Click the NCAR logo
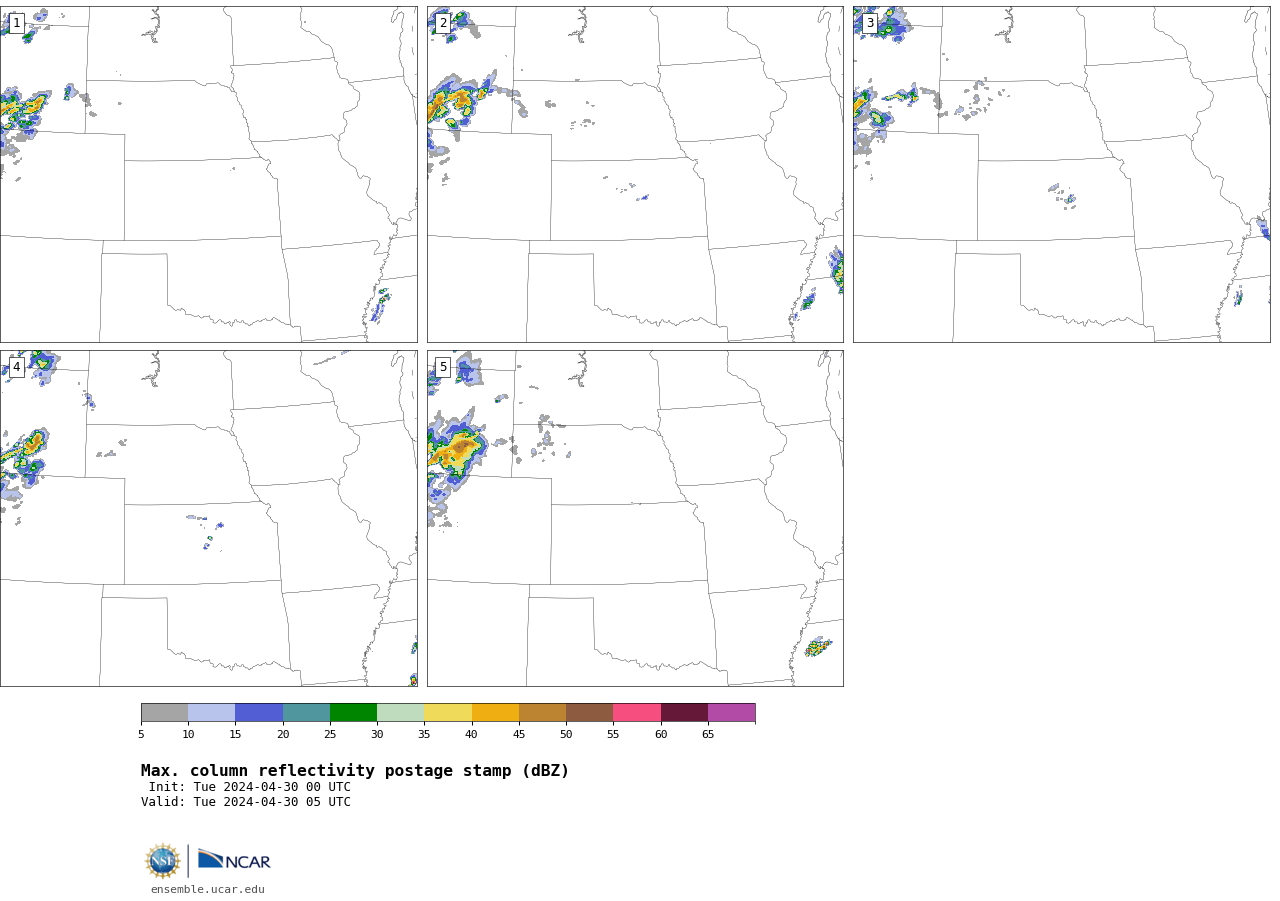 [234, 860]
